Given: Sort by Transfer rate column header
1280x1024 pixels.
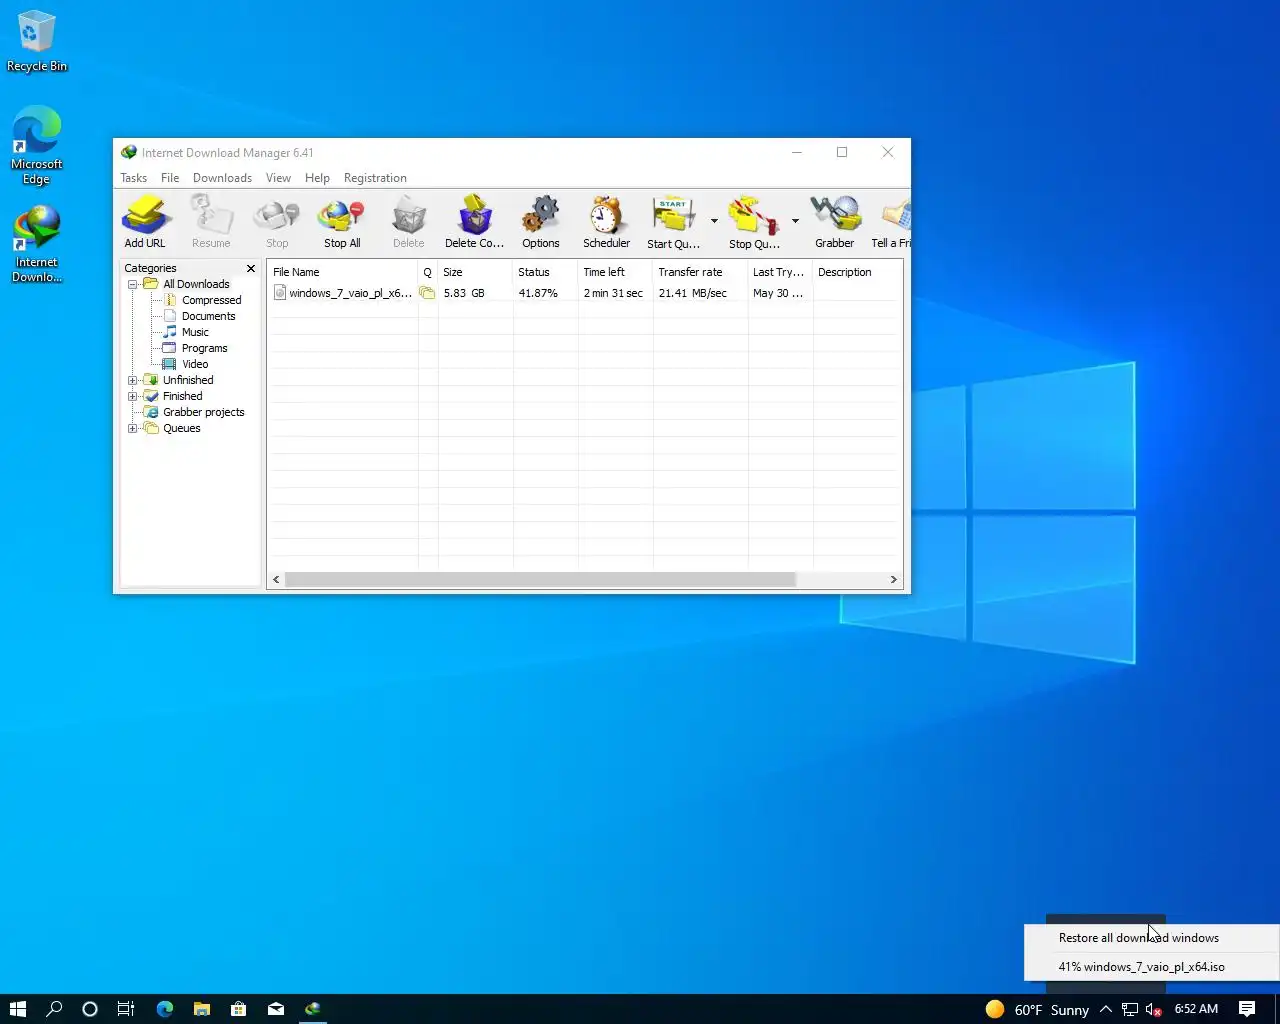Looking at the screenshot, I should 700,272.
